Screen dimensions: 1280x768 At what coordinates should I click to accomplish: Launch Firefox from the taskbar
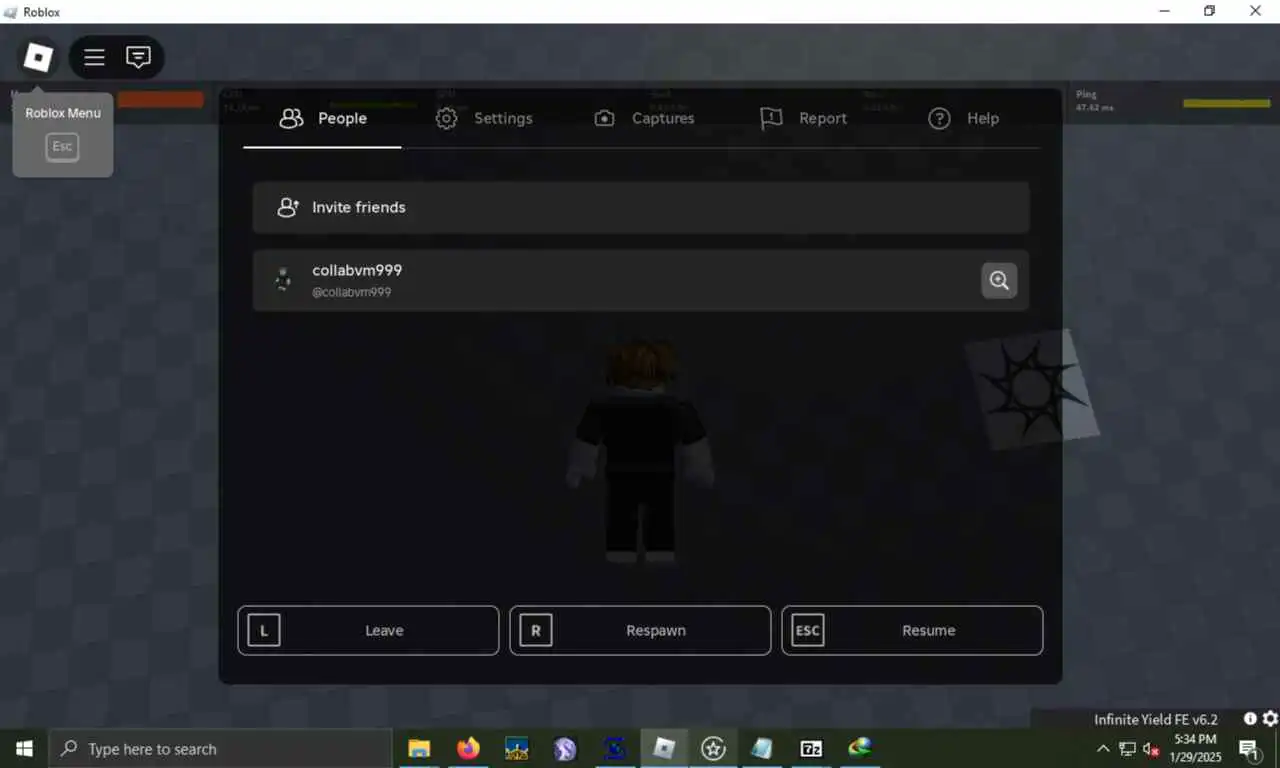tap(468, 748)
